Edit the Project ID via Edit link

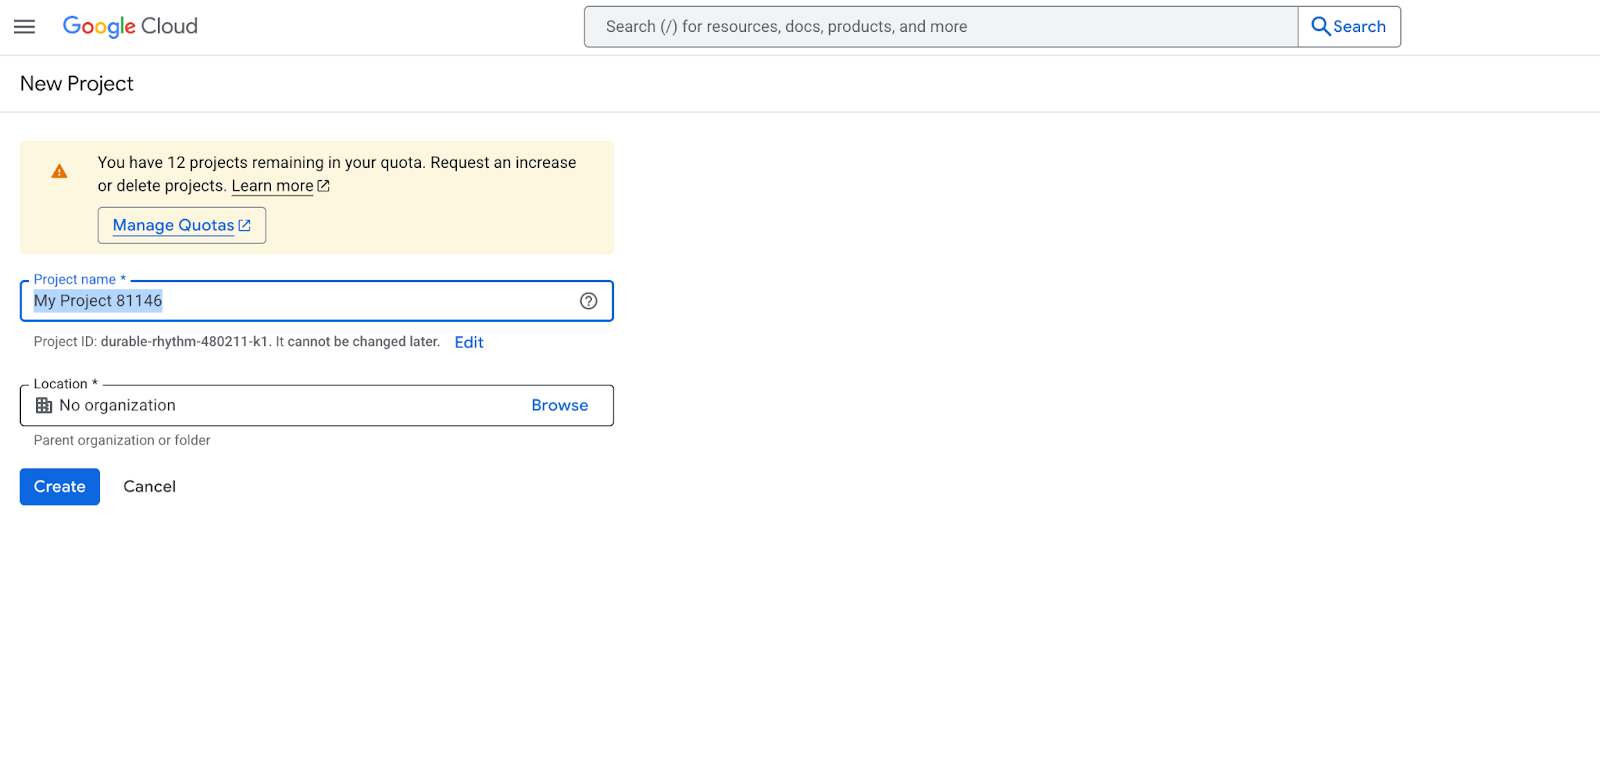(x=469, y=342)
